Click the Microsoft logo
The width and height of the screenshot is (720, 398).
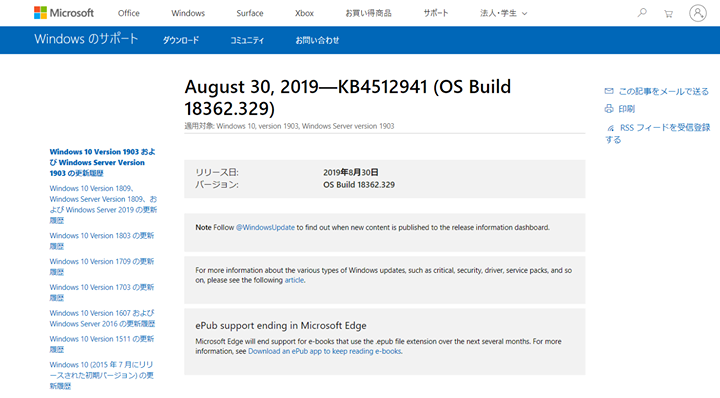click(64, 13)
